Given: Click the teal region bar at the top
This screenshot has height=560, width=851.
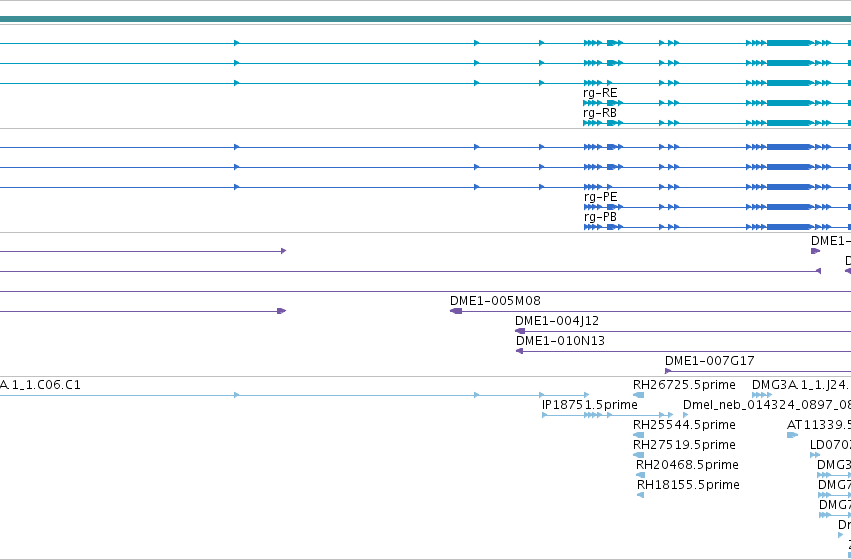Looking at the screenshot, I should point(426,19).
